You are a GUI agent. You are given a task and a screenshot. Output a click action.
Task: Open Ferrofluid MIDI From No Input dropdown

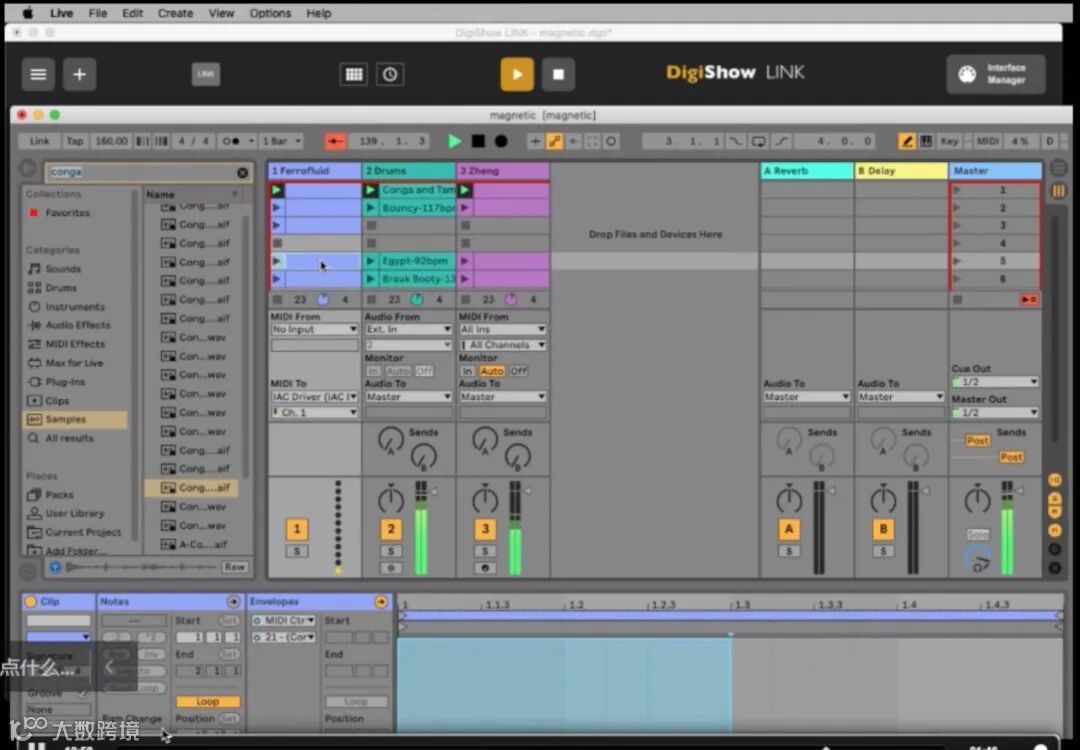(x=314, y=329)
